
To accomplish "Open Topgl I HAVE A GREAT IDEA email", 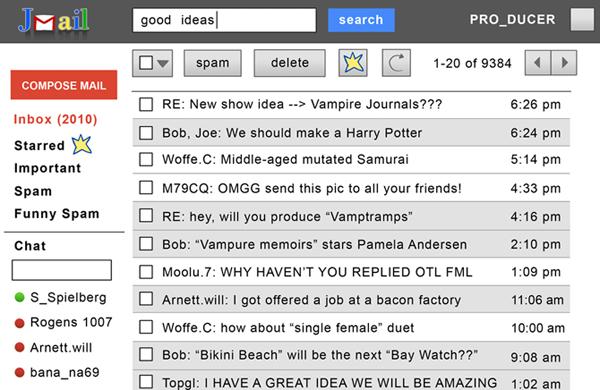I will pos(351,380).
